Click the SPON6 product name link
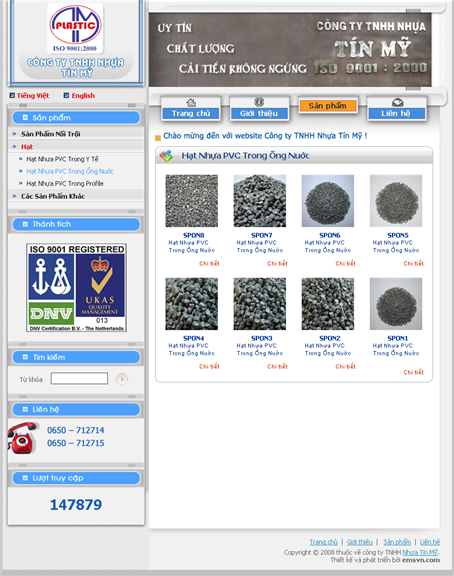 [330, 235]
